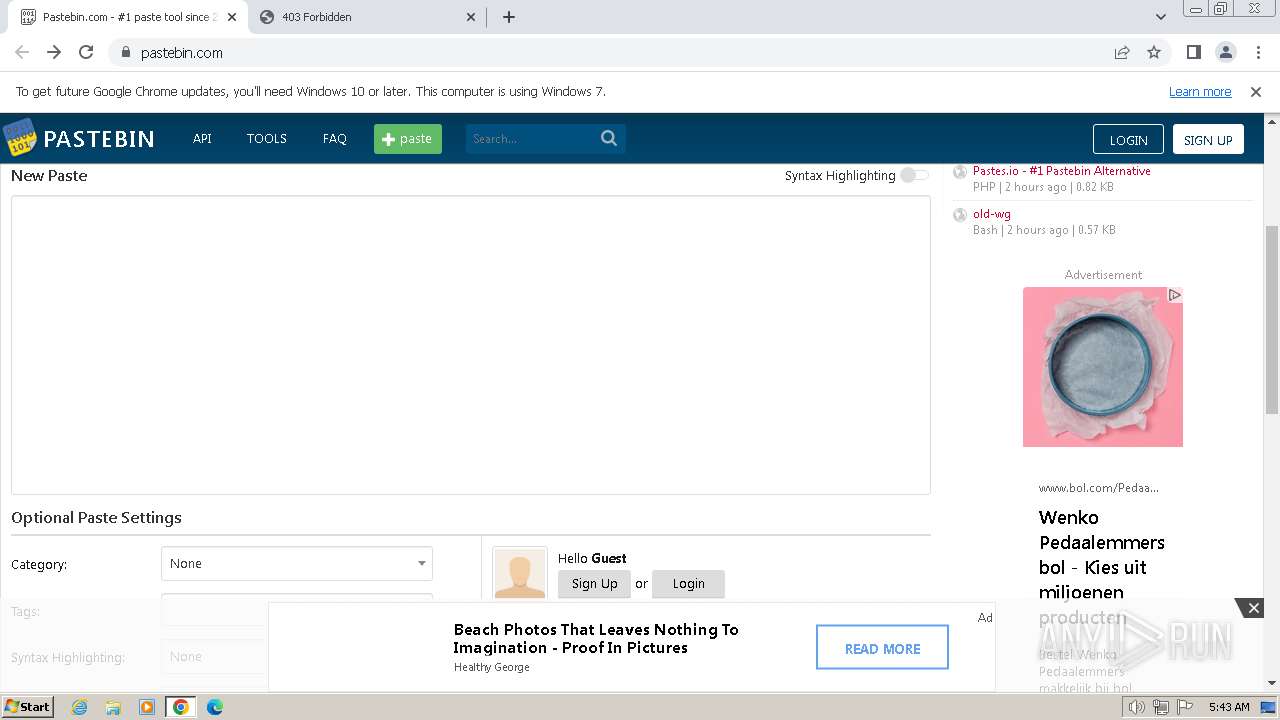Click the globe icon beside Pastes.io paste
The width and height of the screenshot is (1280, 720).
(x=960, y=171)
